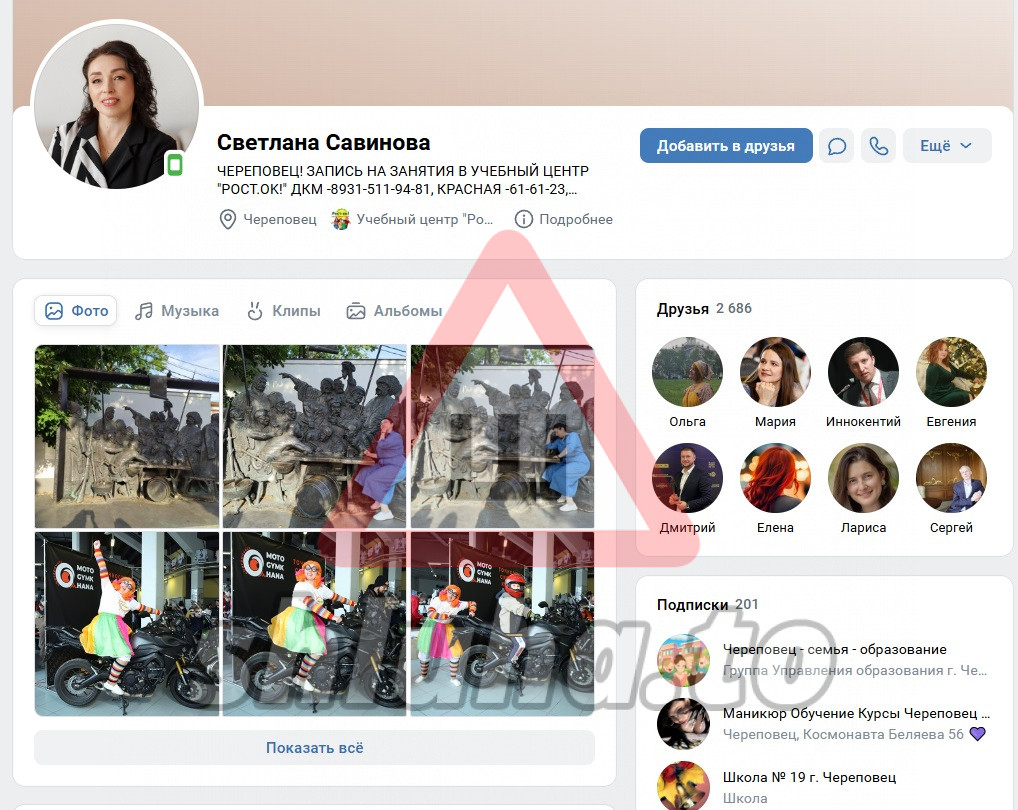Open friend Сергей's profile avatar
This screenshot has width=1018, height=810.
pyautogui.click(x=951, y=478)
